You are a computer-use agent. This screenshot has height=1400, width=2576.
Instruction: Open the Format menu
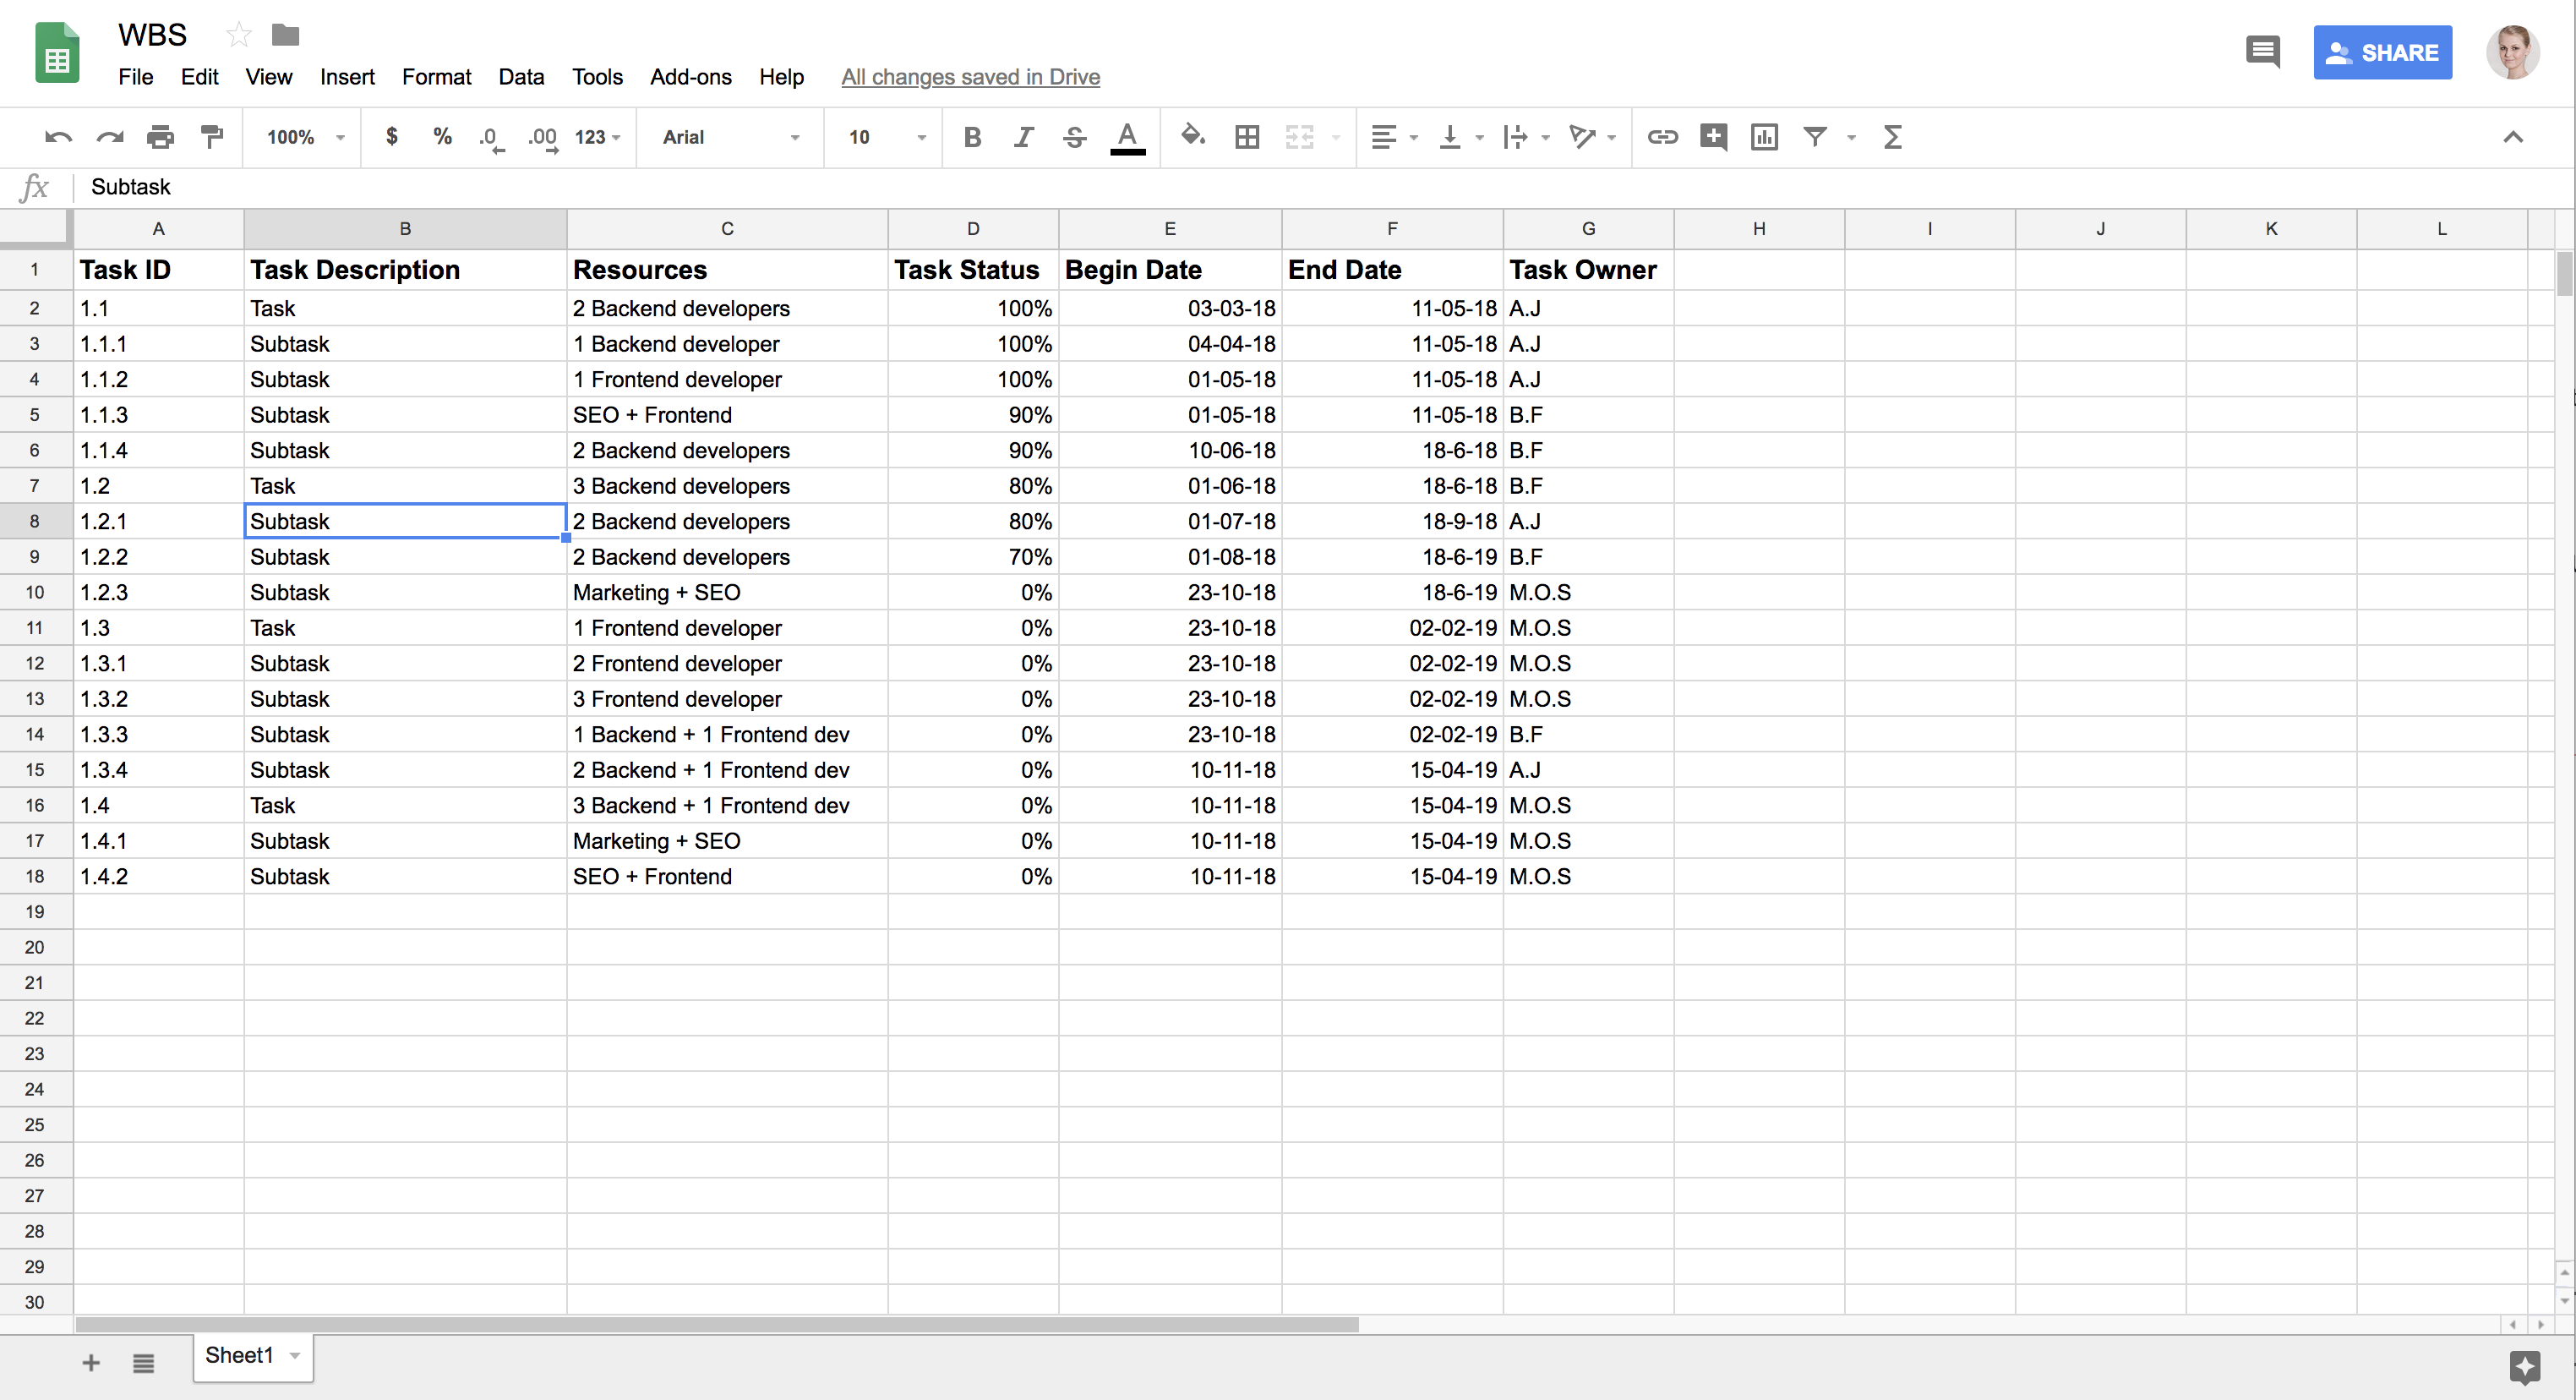(x=436, y=77)
